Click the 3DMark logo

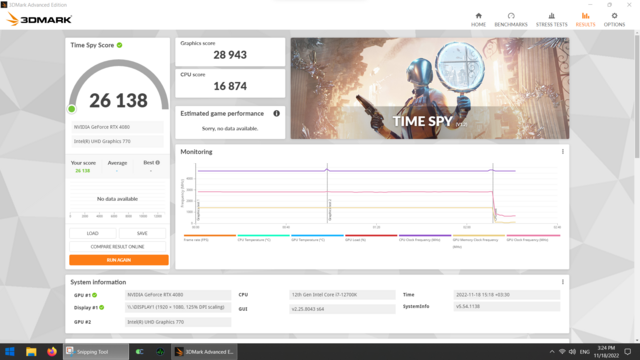(39, 19)
